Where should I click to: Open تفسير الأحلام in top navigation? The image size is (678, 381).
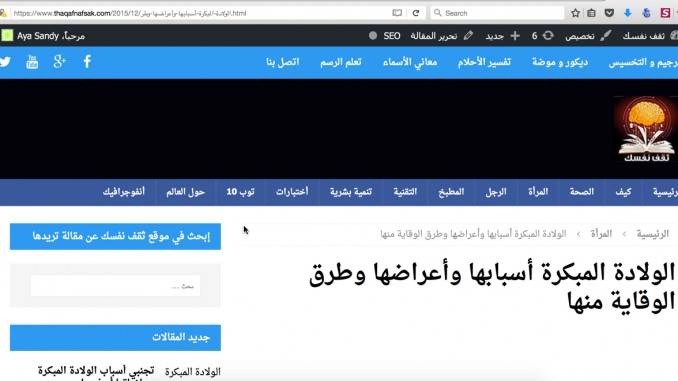(x=484, y=62)
